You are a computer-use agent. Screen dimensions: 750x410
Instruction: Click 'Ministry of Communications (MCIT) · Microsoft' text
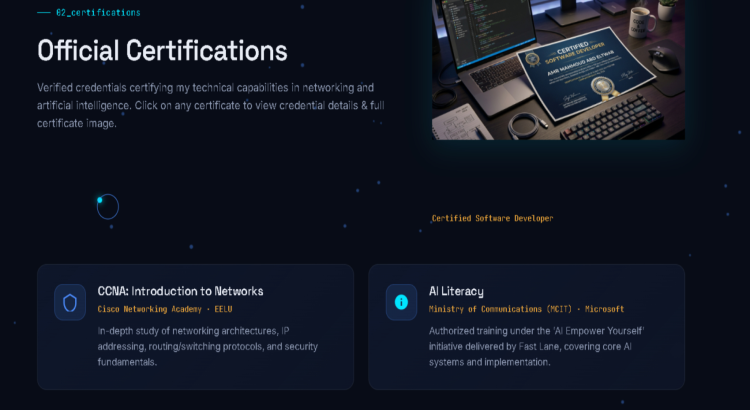point(526,309)
